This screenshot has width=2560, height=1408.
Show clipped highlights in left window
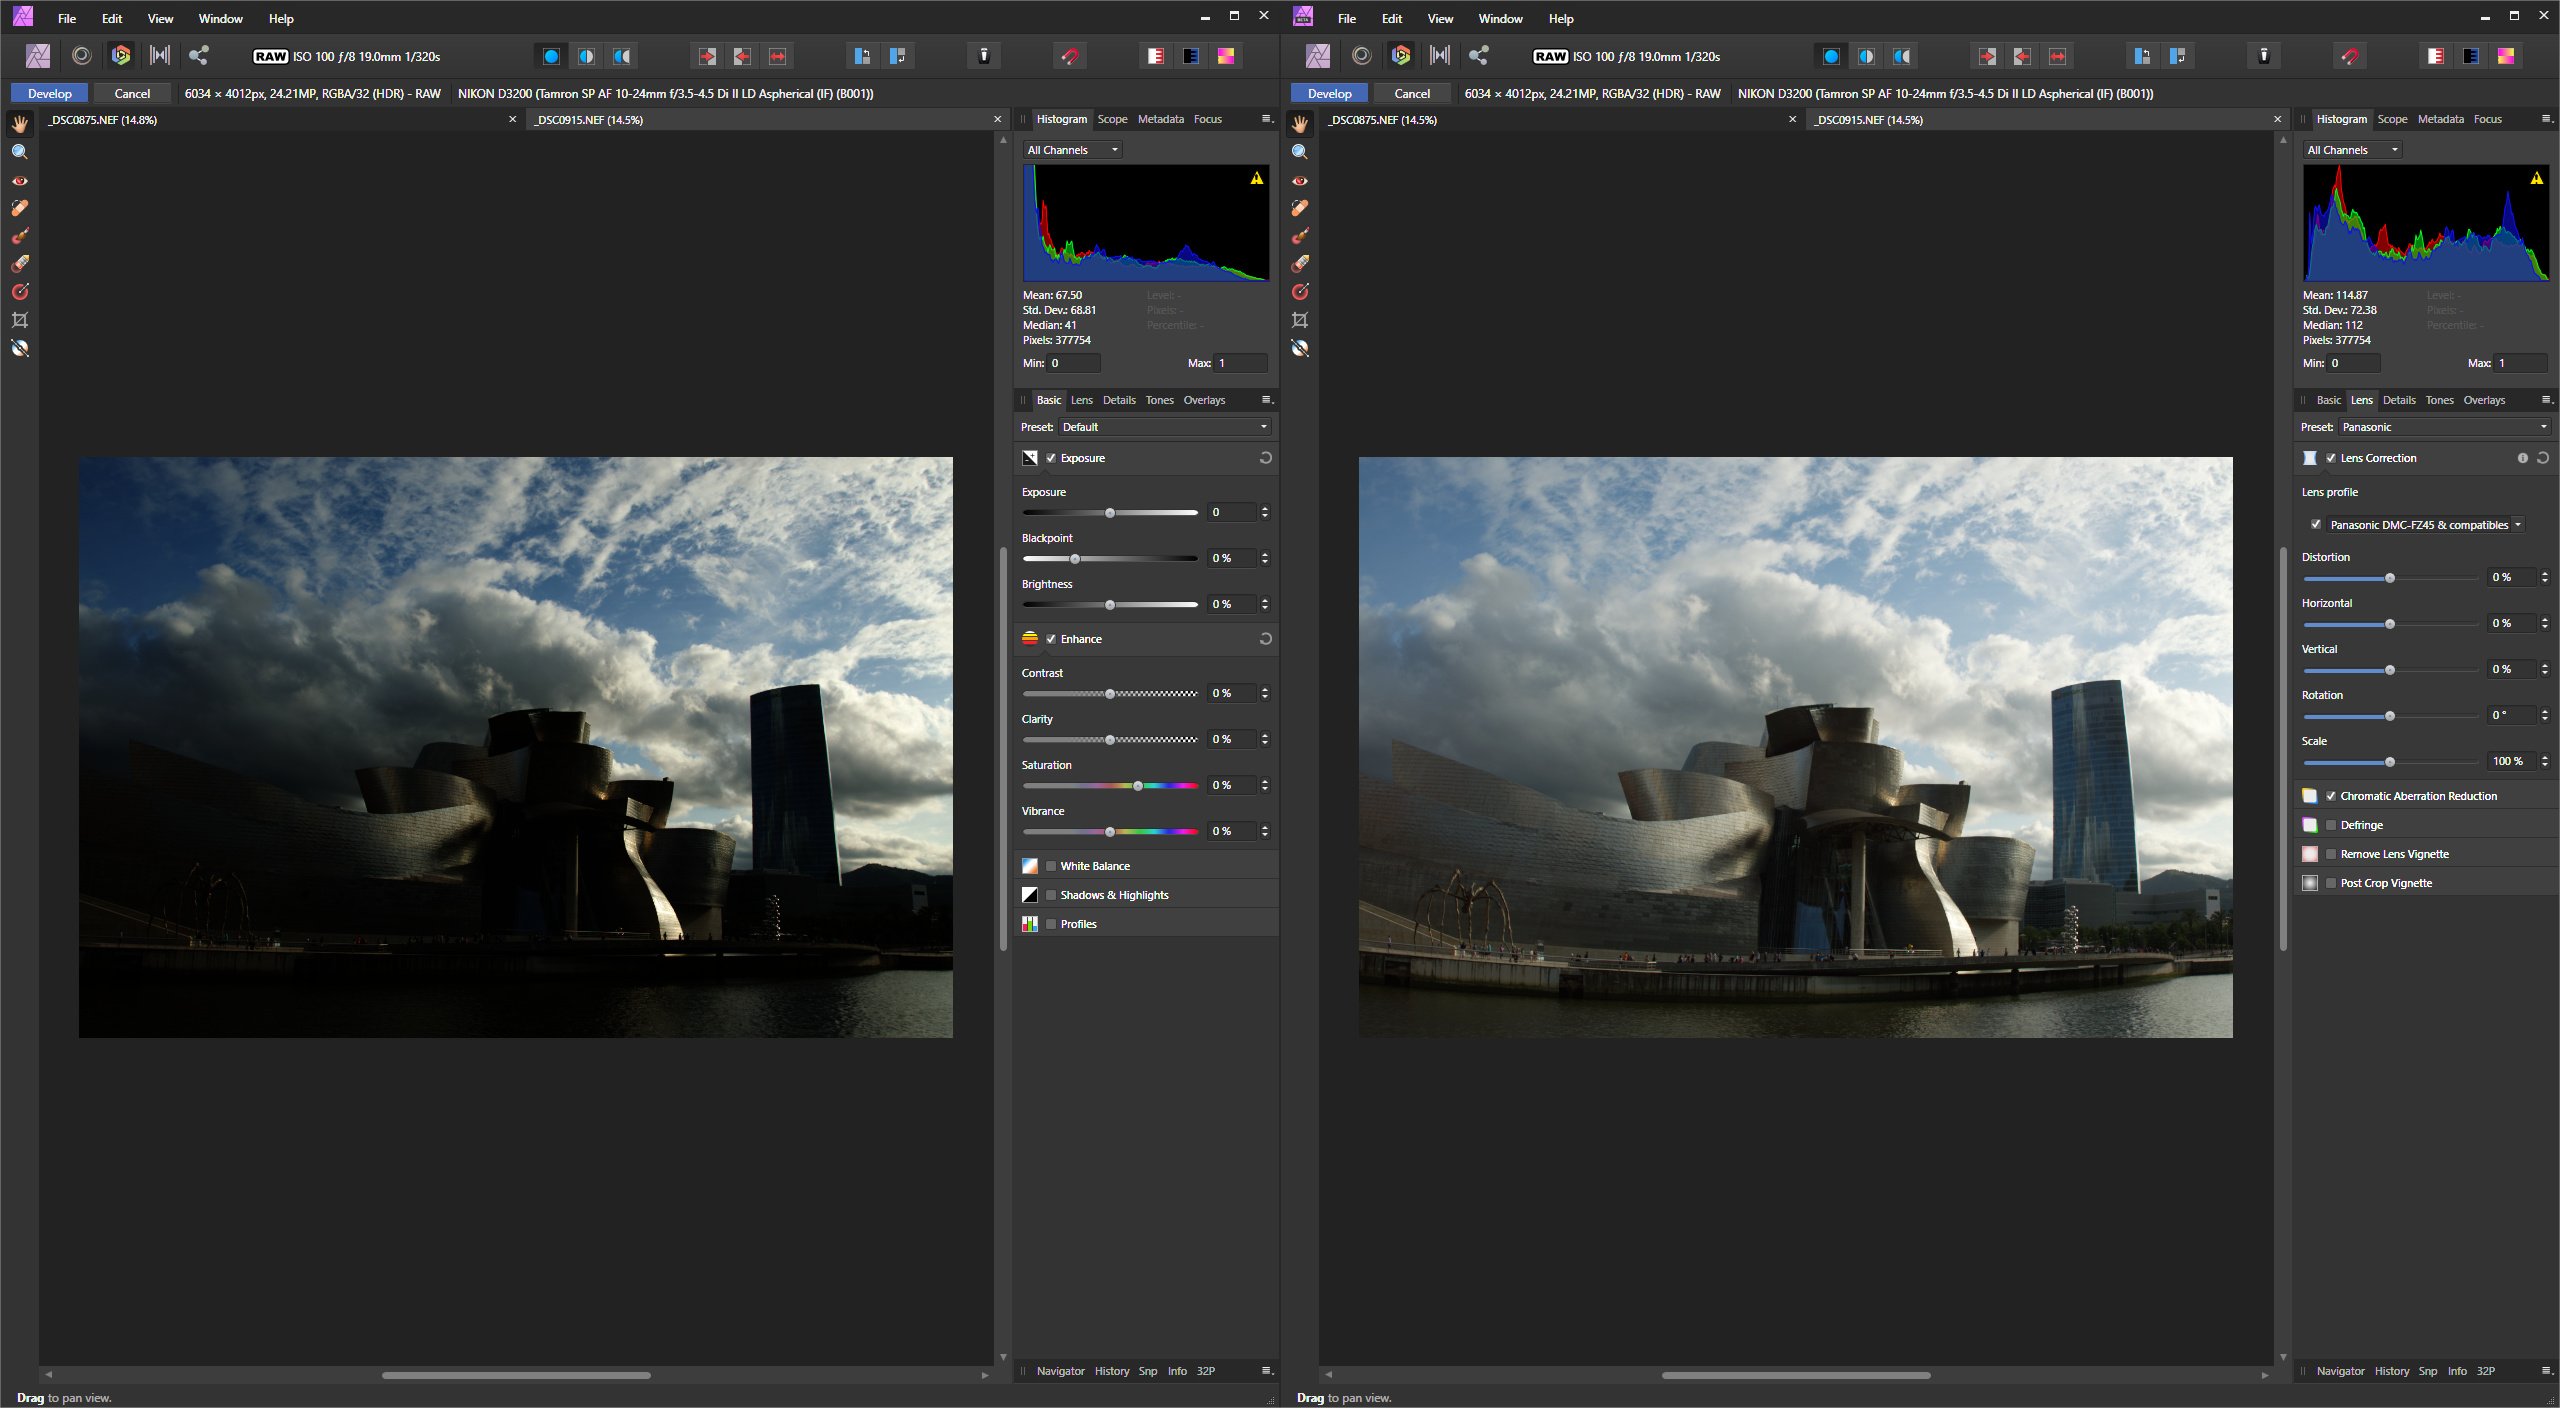(x=1156, y=56)
